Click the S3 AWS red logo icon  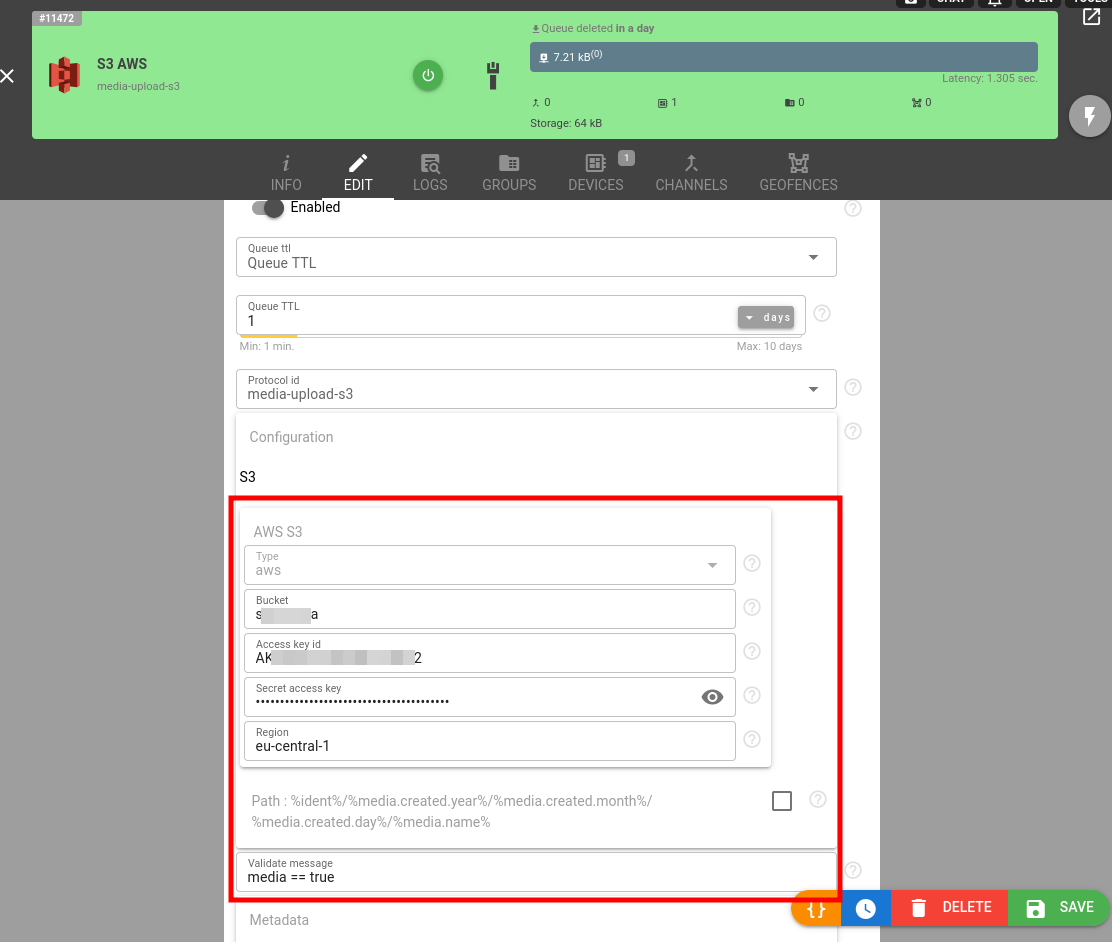(64, 74)
